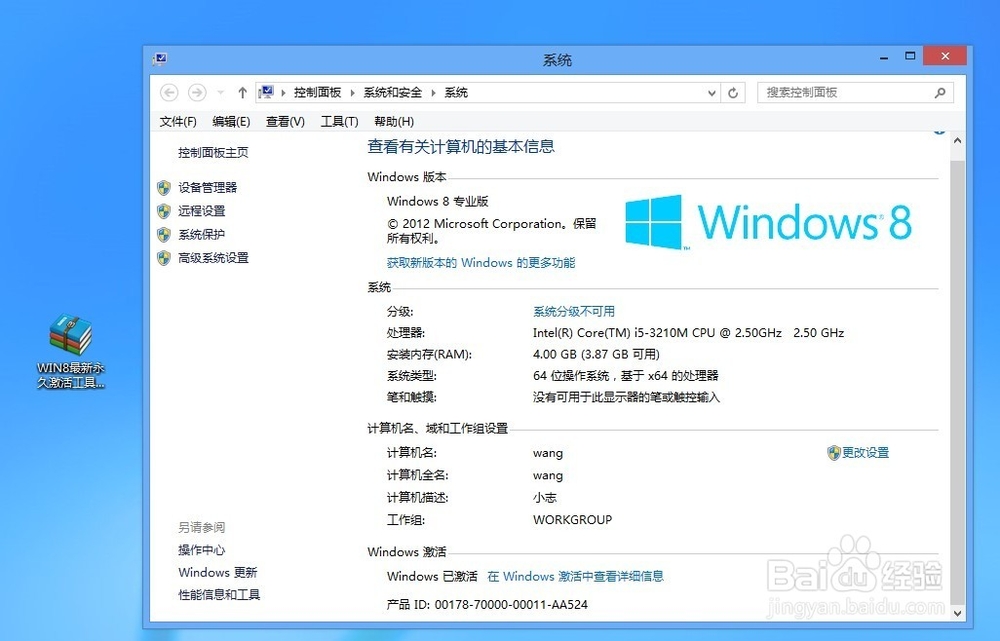Click shield icon beside 高级系统设置
The width and height of the screenshot is (1000, 641).
(164, 258)
